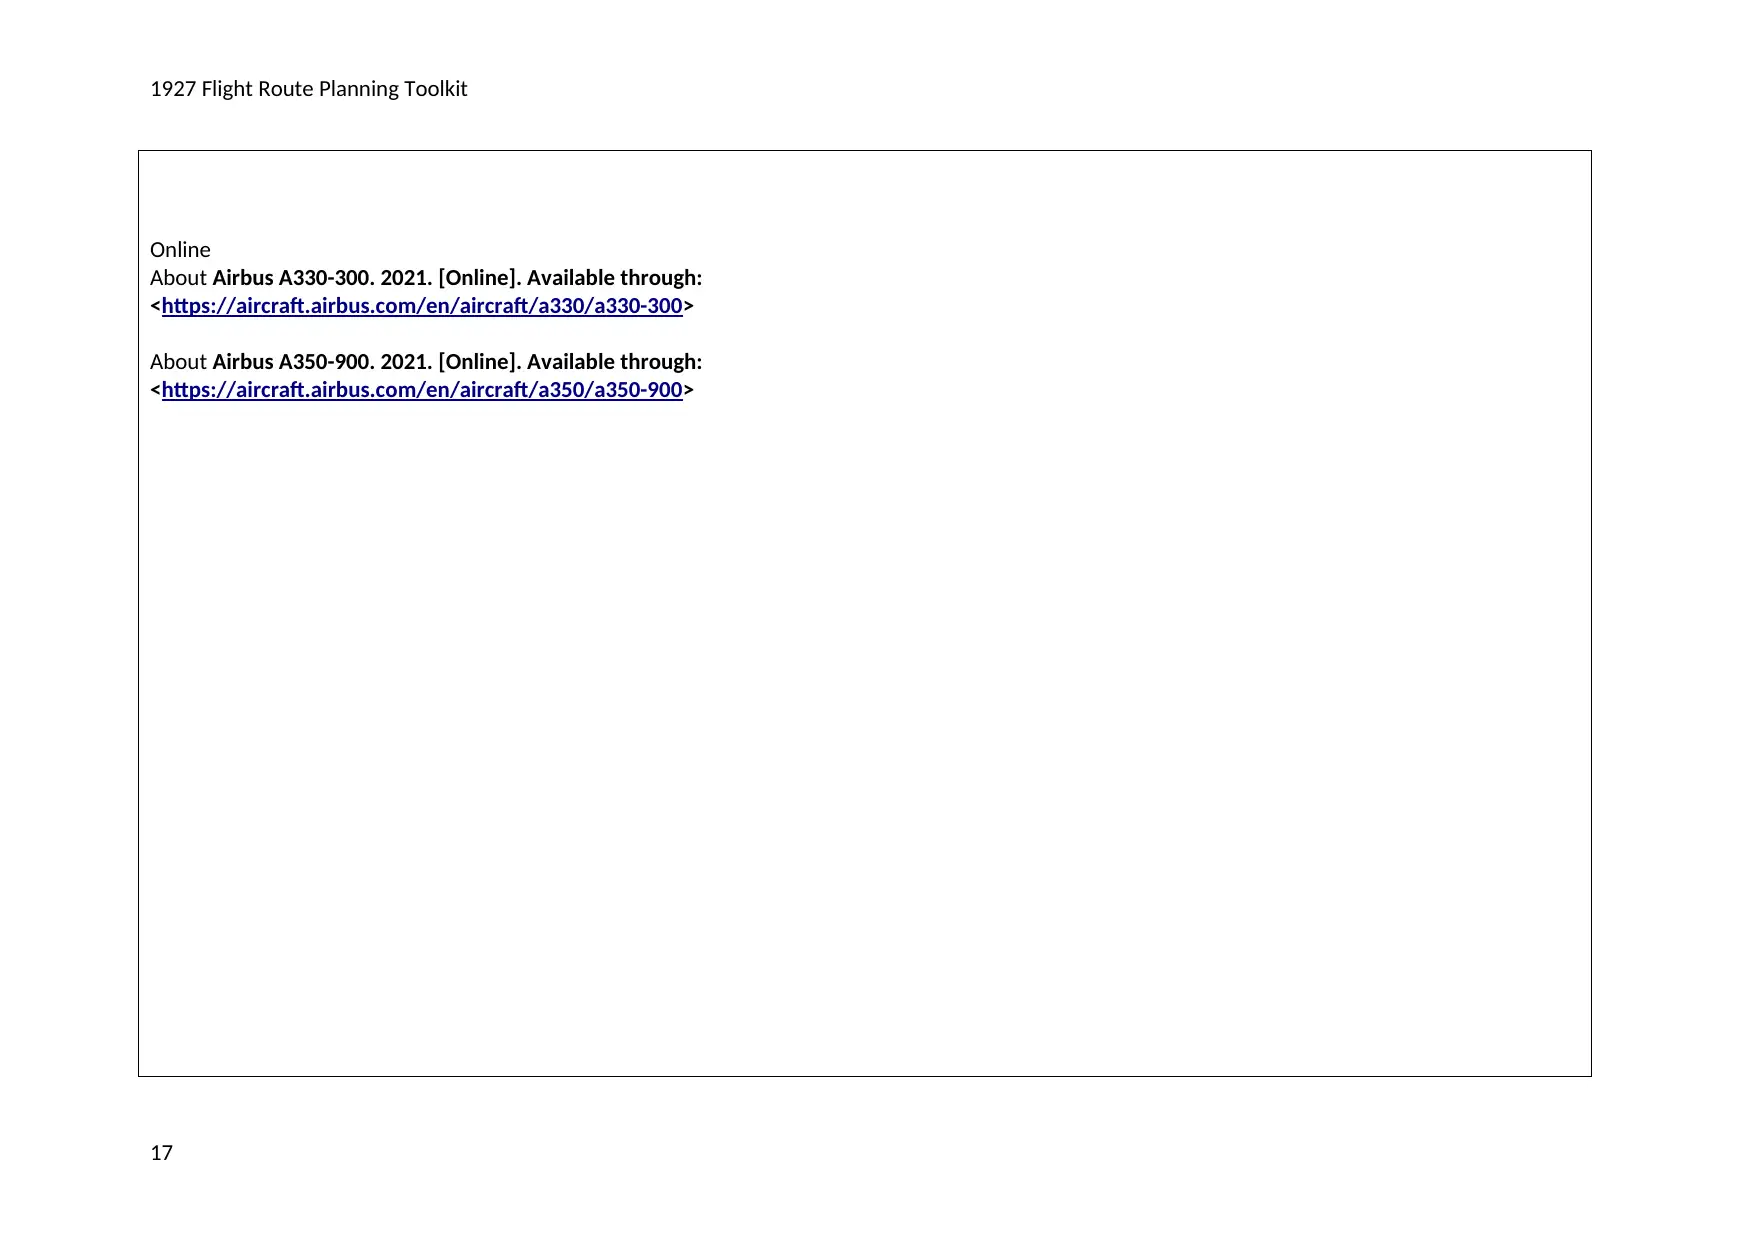The width and height of the screenshot is (1754, 1241).
Task: Click the 'About Airbus A350-900. 2021.' reference line
Action: click(426, 362)
